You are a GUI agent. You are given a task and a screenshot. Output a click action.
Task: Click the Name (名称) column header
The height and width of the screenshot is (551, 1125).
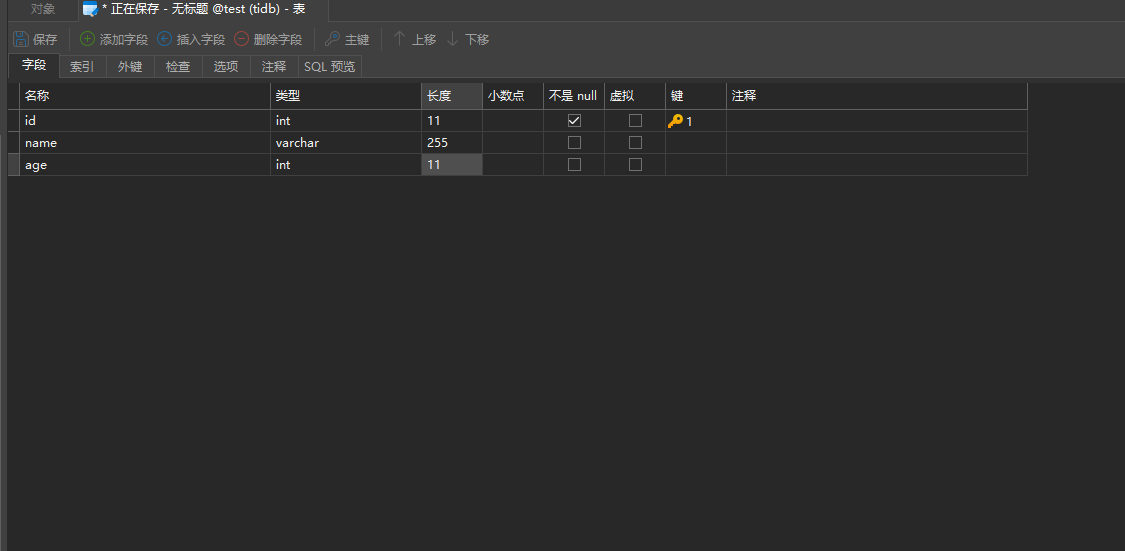click(145, 96)
